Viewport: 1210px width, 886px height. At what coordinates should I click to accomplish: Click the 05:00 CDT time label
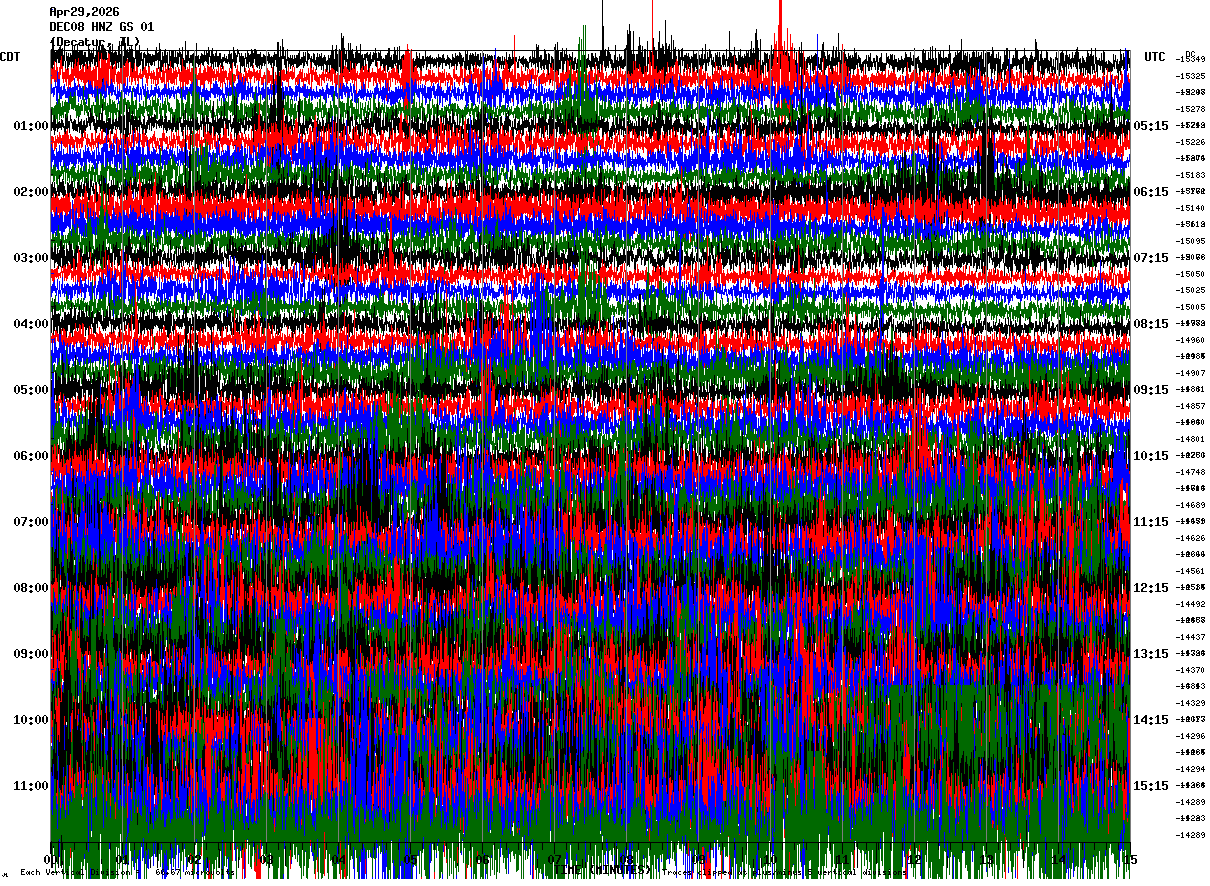pyautogui.click(x=31, y=390)
